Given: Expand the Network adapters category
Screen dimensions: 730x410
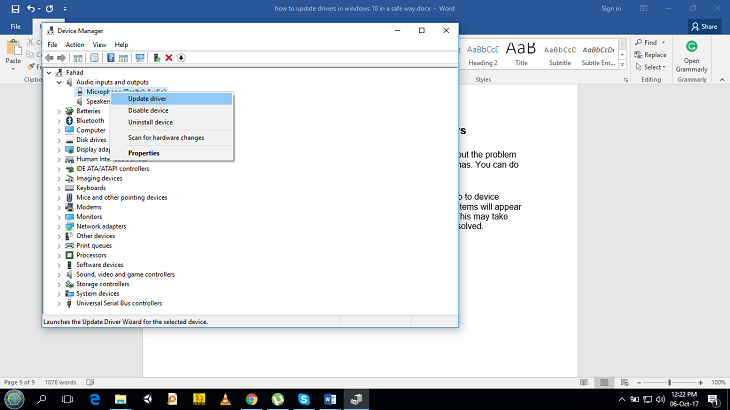Looking at the screenshot, I should [x=59, y=227].
